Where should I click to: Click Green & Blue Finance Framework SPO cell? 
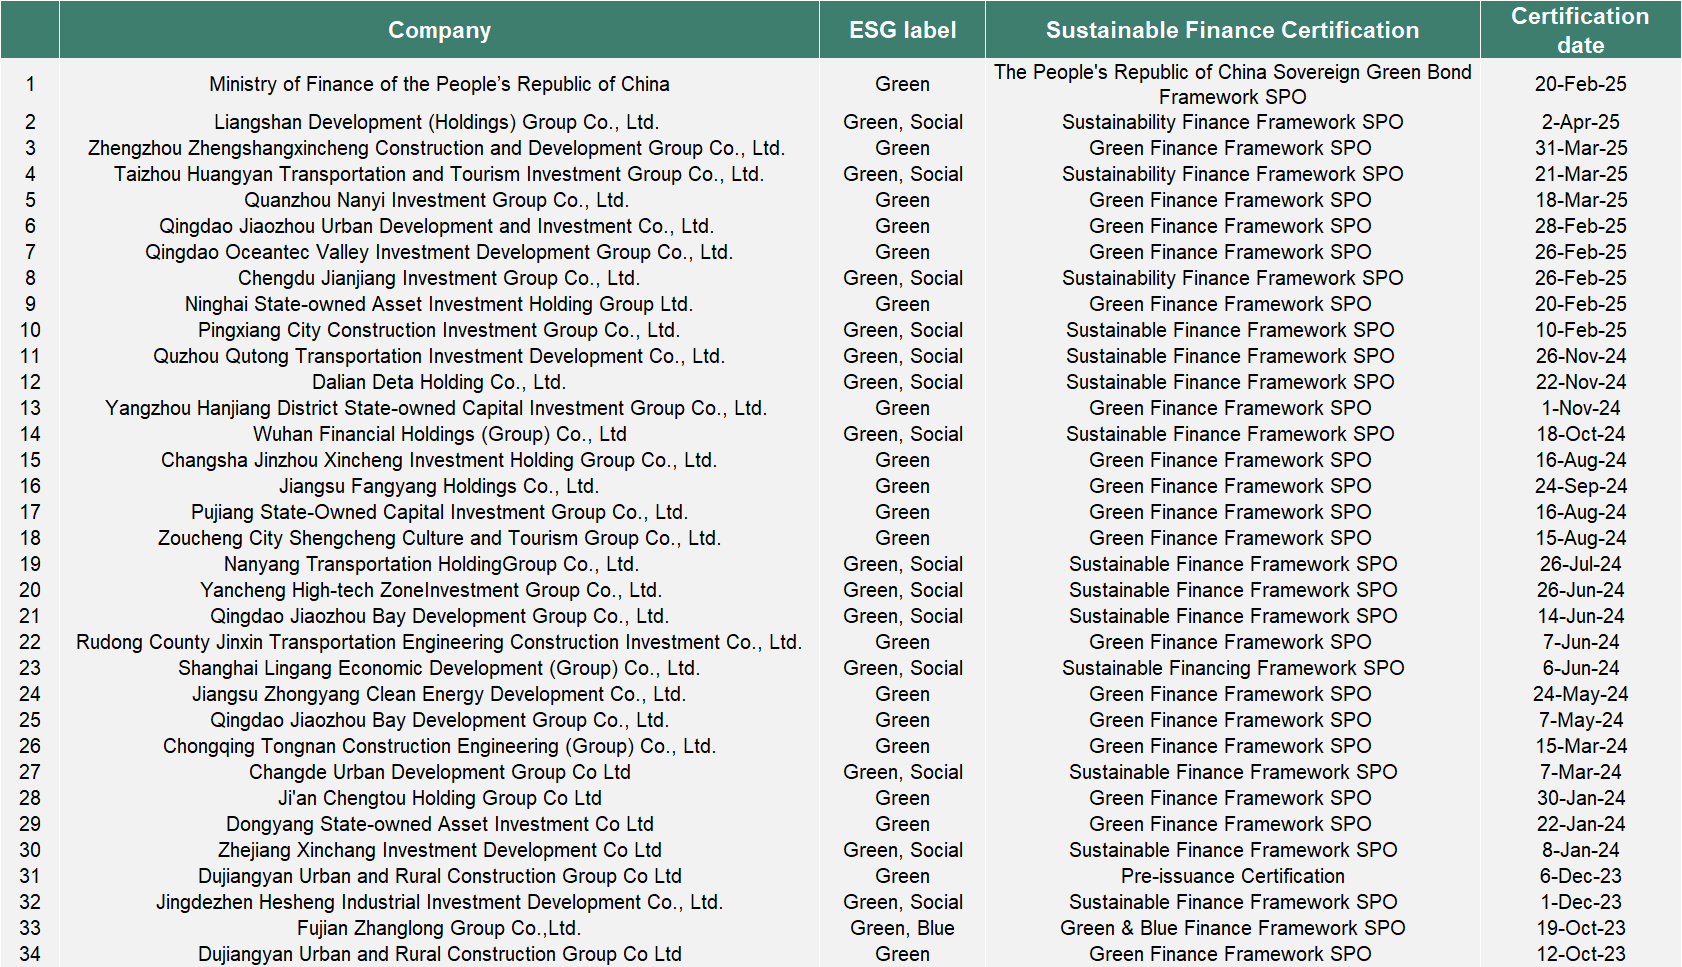(x=1232, y=928)
